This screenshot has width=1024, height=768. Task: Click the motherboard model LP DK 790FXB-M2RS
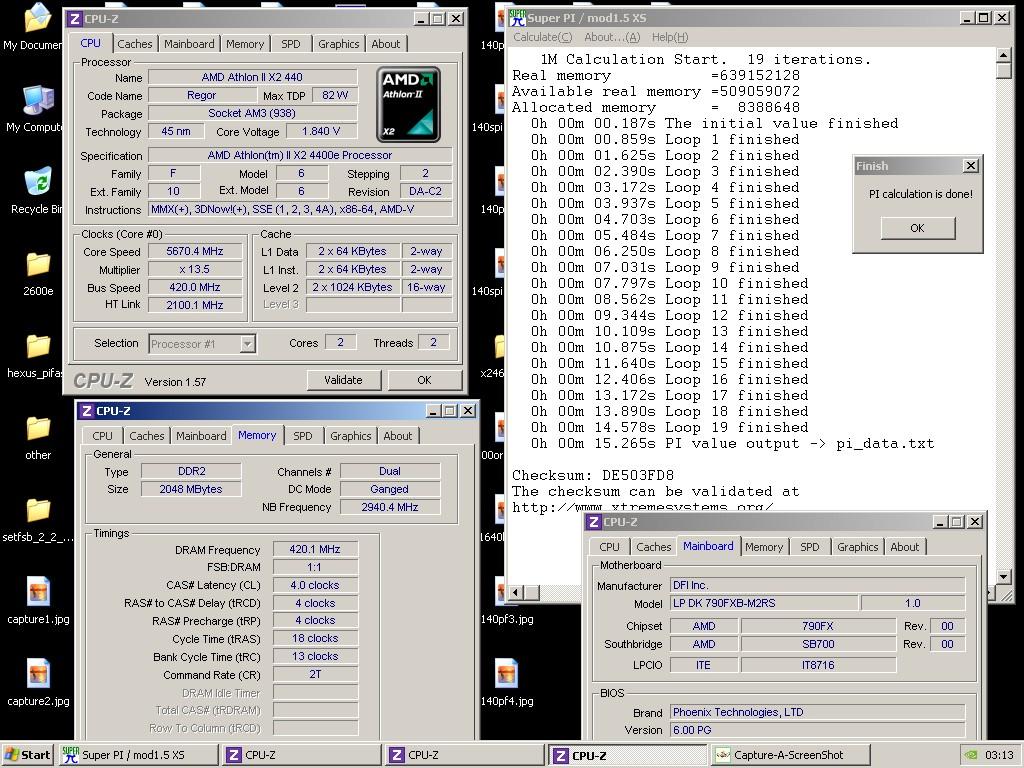tap(764, 603)
